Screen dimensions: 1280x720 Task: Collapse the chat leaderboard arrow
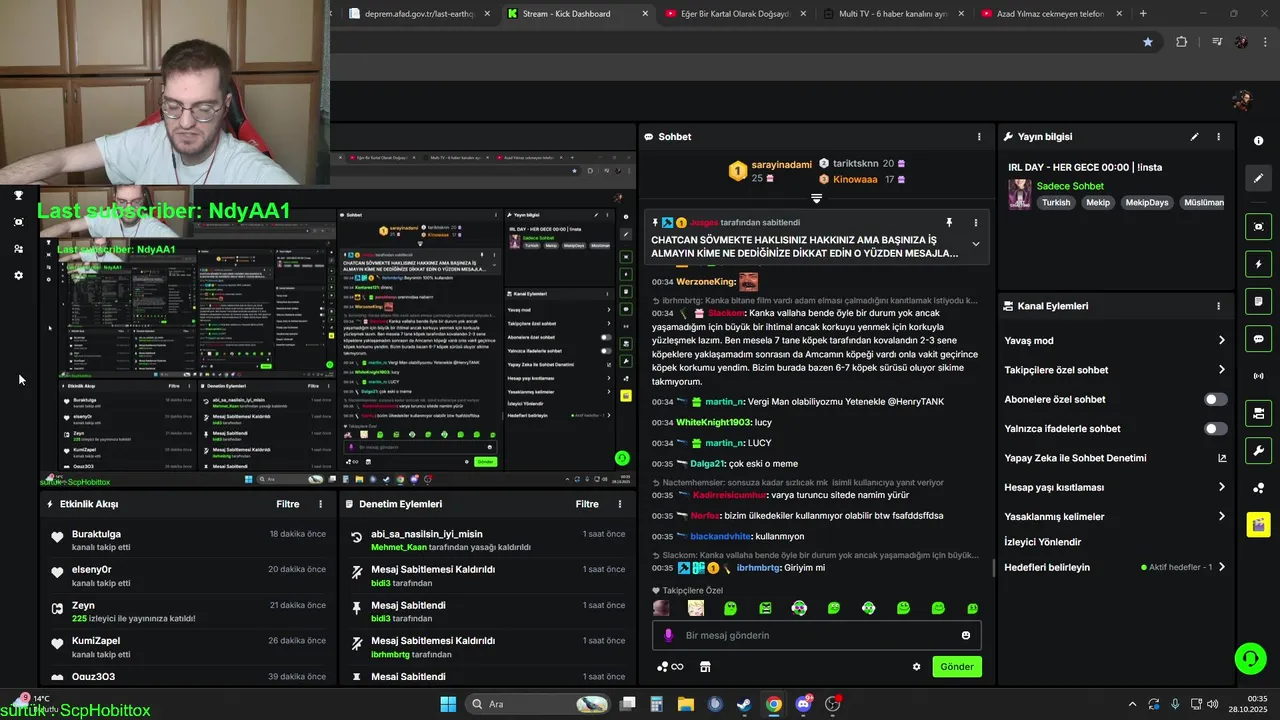[x=816, y=198]
